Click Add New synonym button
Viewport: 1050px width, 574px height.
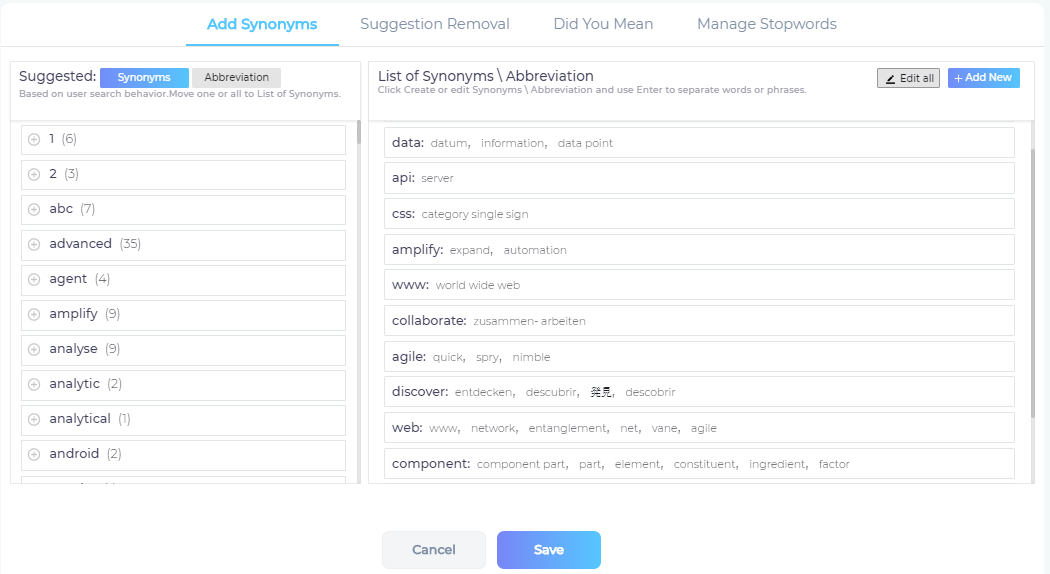(x=983, y=78)
